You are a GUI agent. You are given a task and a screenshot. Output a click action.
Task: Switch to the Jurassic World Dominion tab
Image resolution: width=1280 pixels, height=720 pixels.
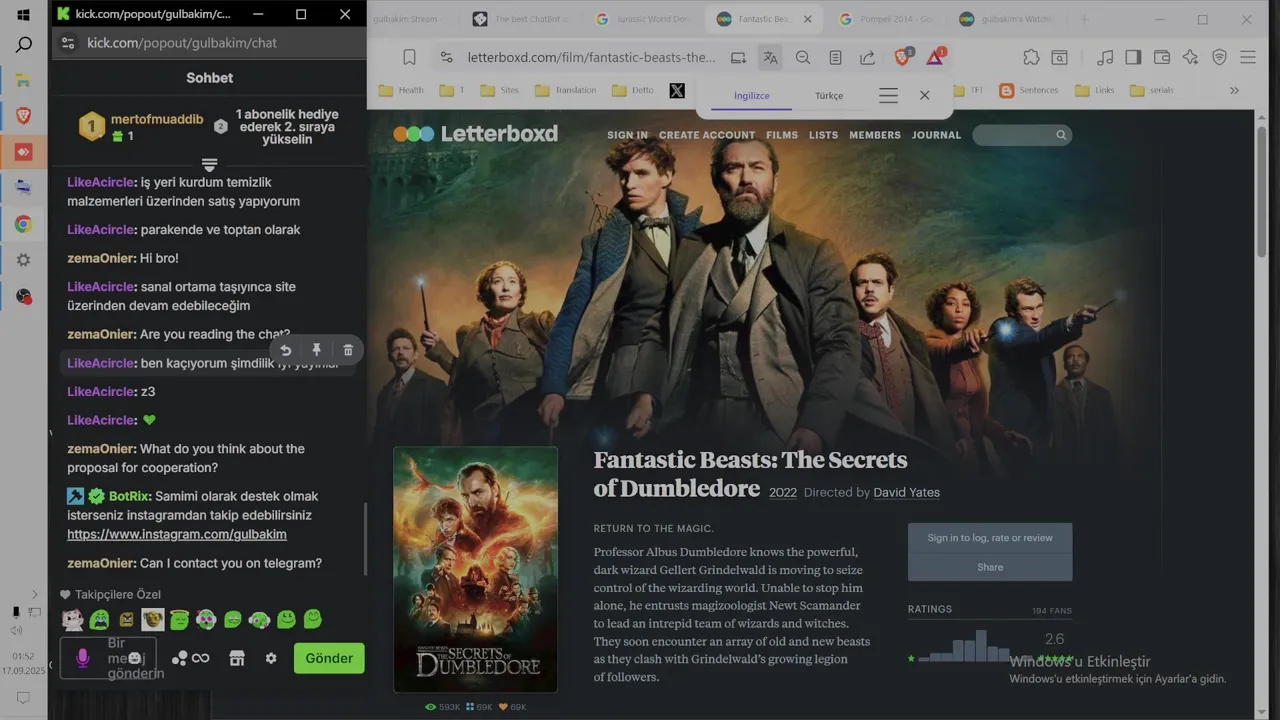[x=643, y=19]
